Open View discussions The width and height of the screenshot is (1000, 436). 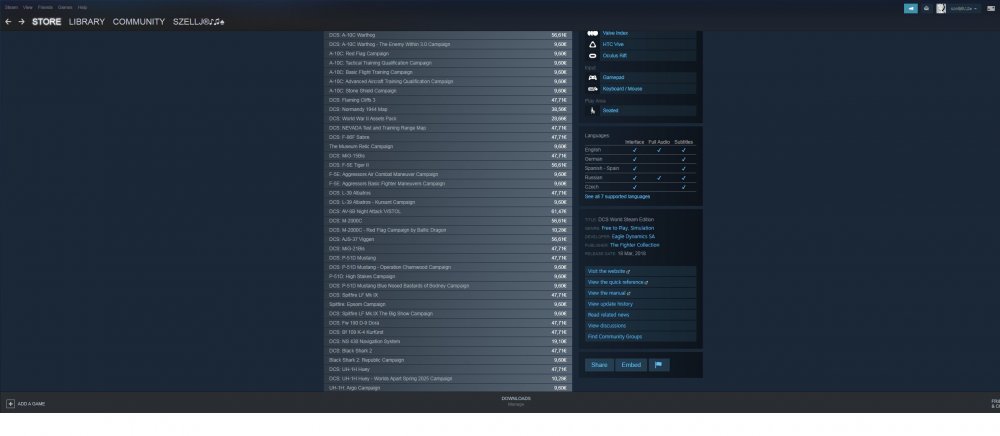point(640,326)
